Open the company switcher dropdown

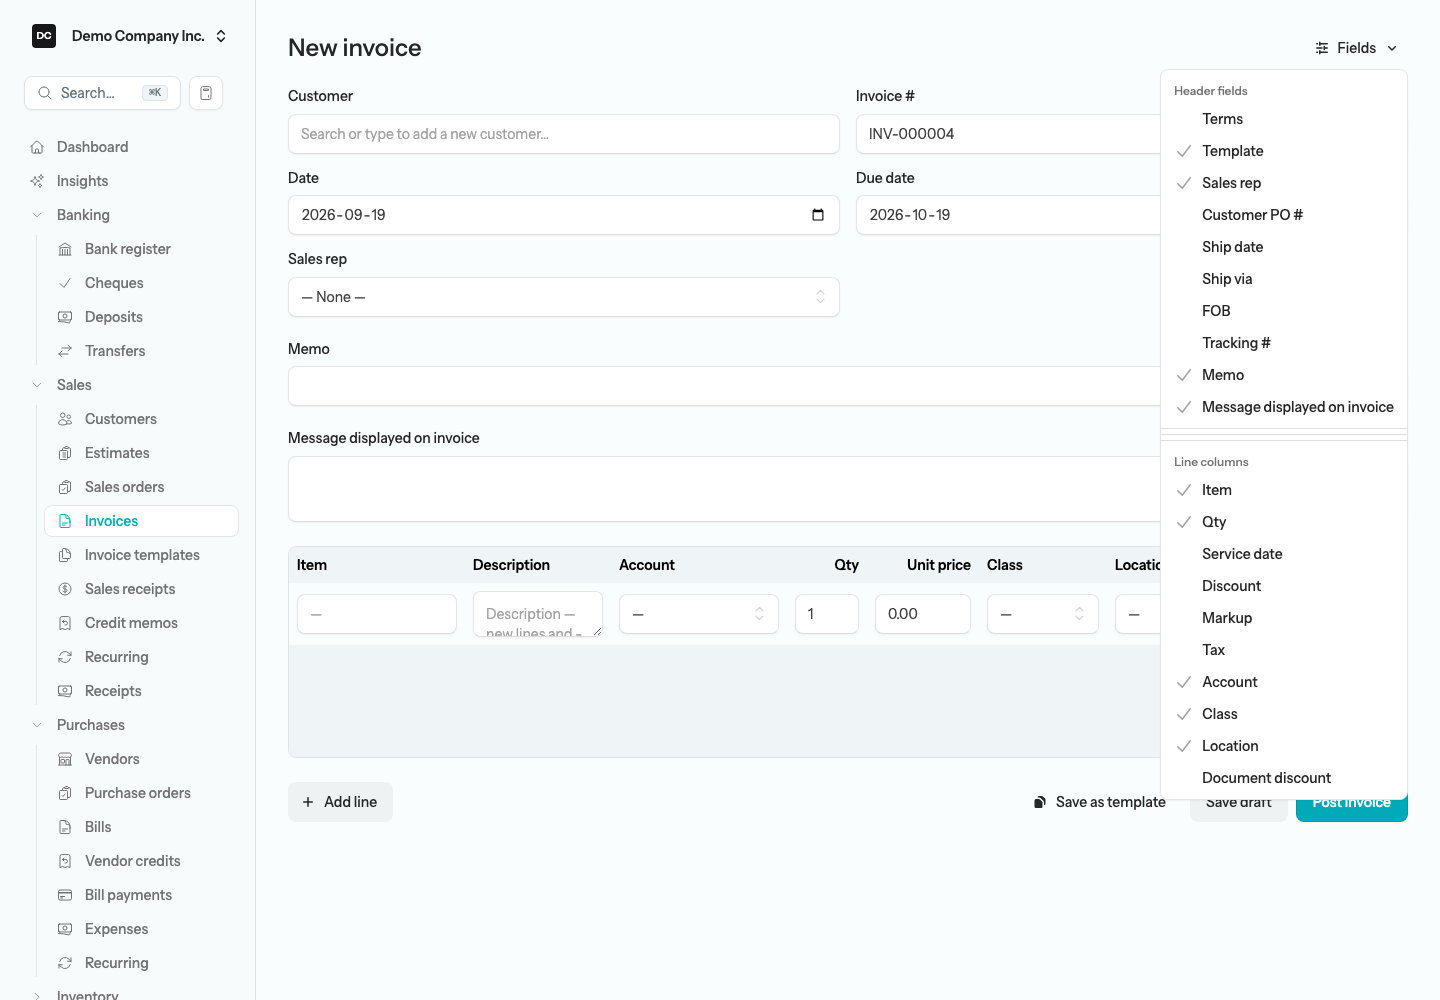(x=131, y=36)
